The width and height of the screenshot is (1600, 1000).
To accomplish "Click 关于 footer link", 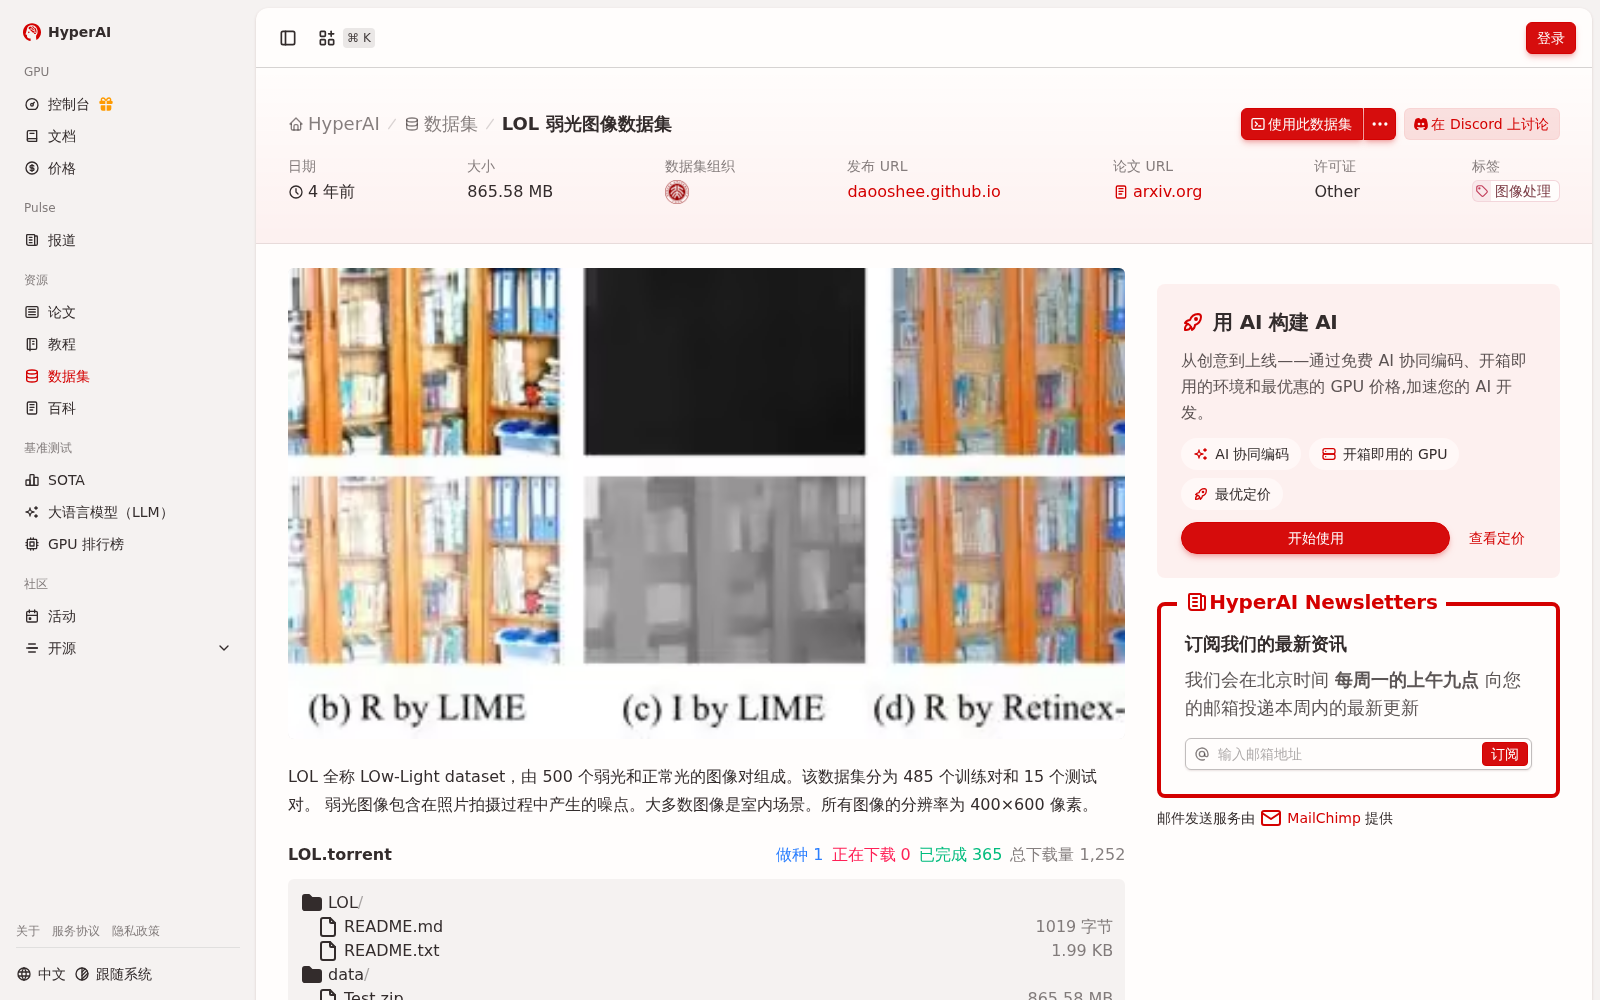I will tap(28, 931).
